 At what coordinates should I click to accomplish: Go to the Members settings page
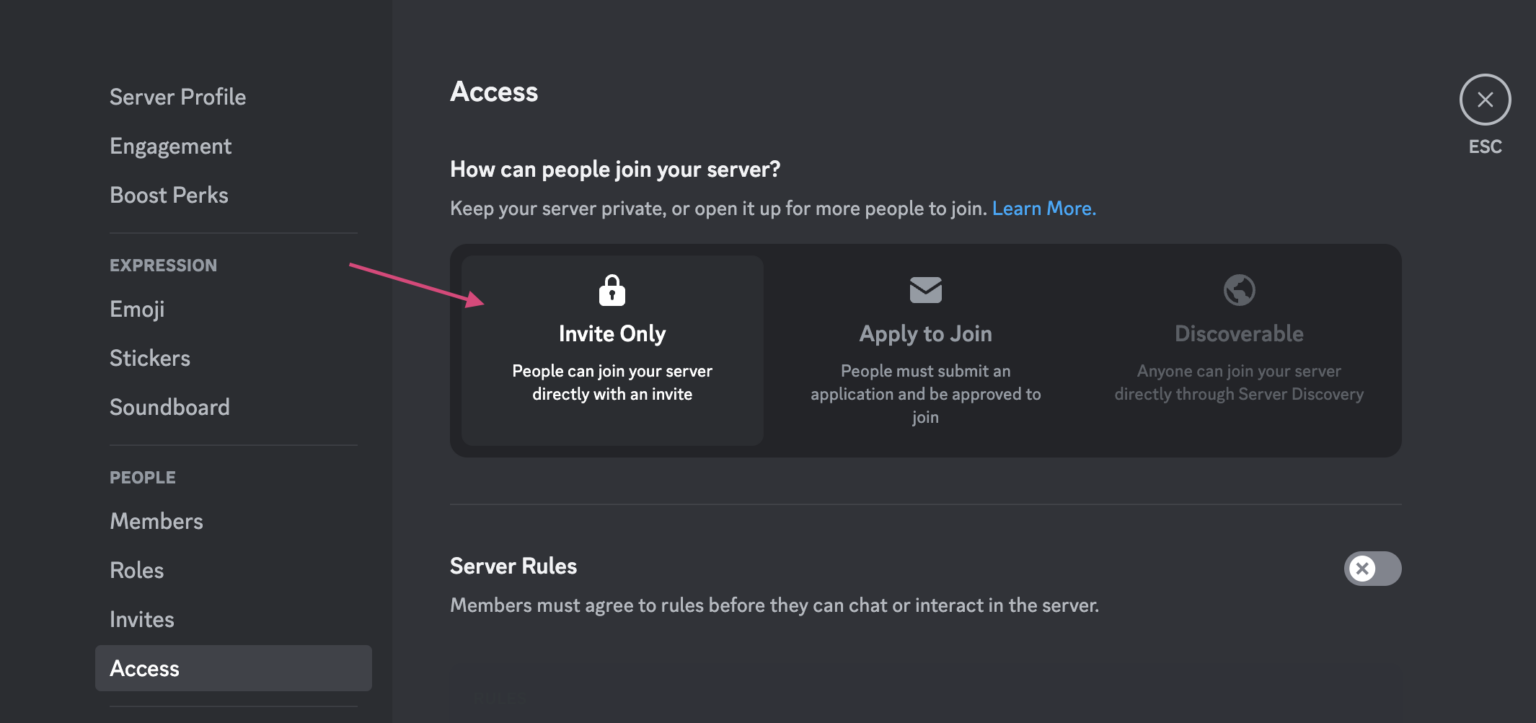[x=156, y=521]
